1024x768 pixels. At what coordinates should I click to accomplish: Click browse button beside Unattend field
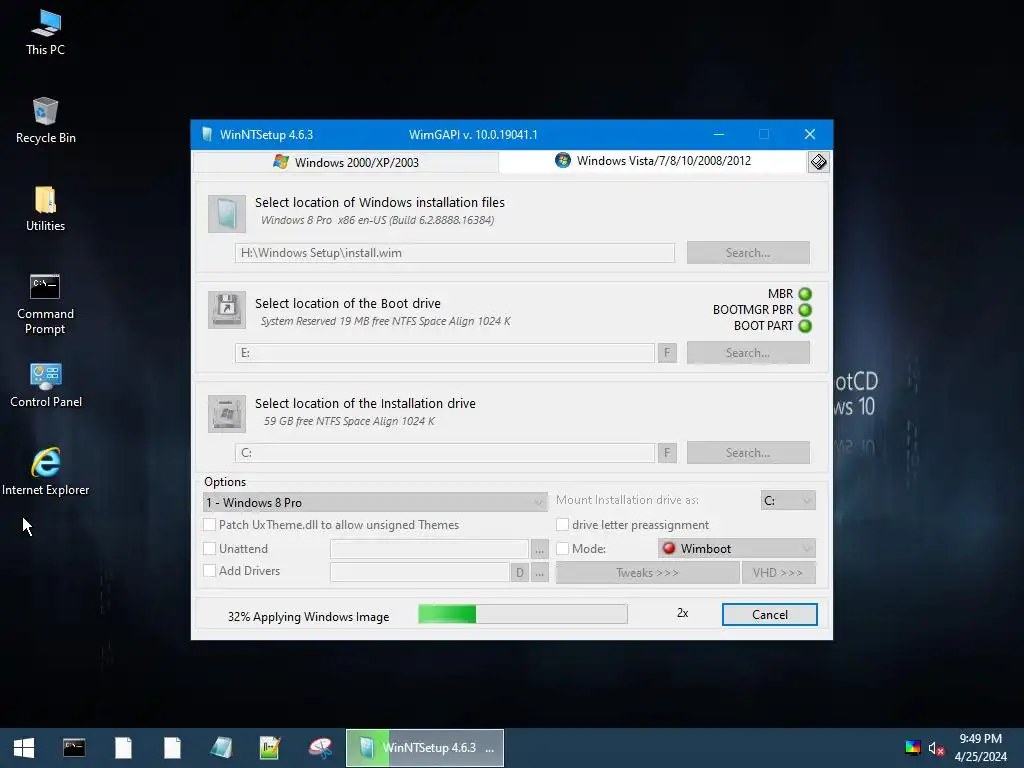(x=539, y=549)
